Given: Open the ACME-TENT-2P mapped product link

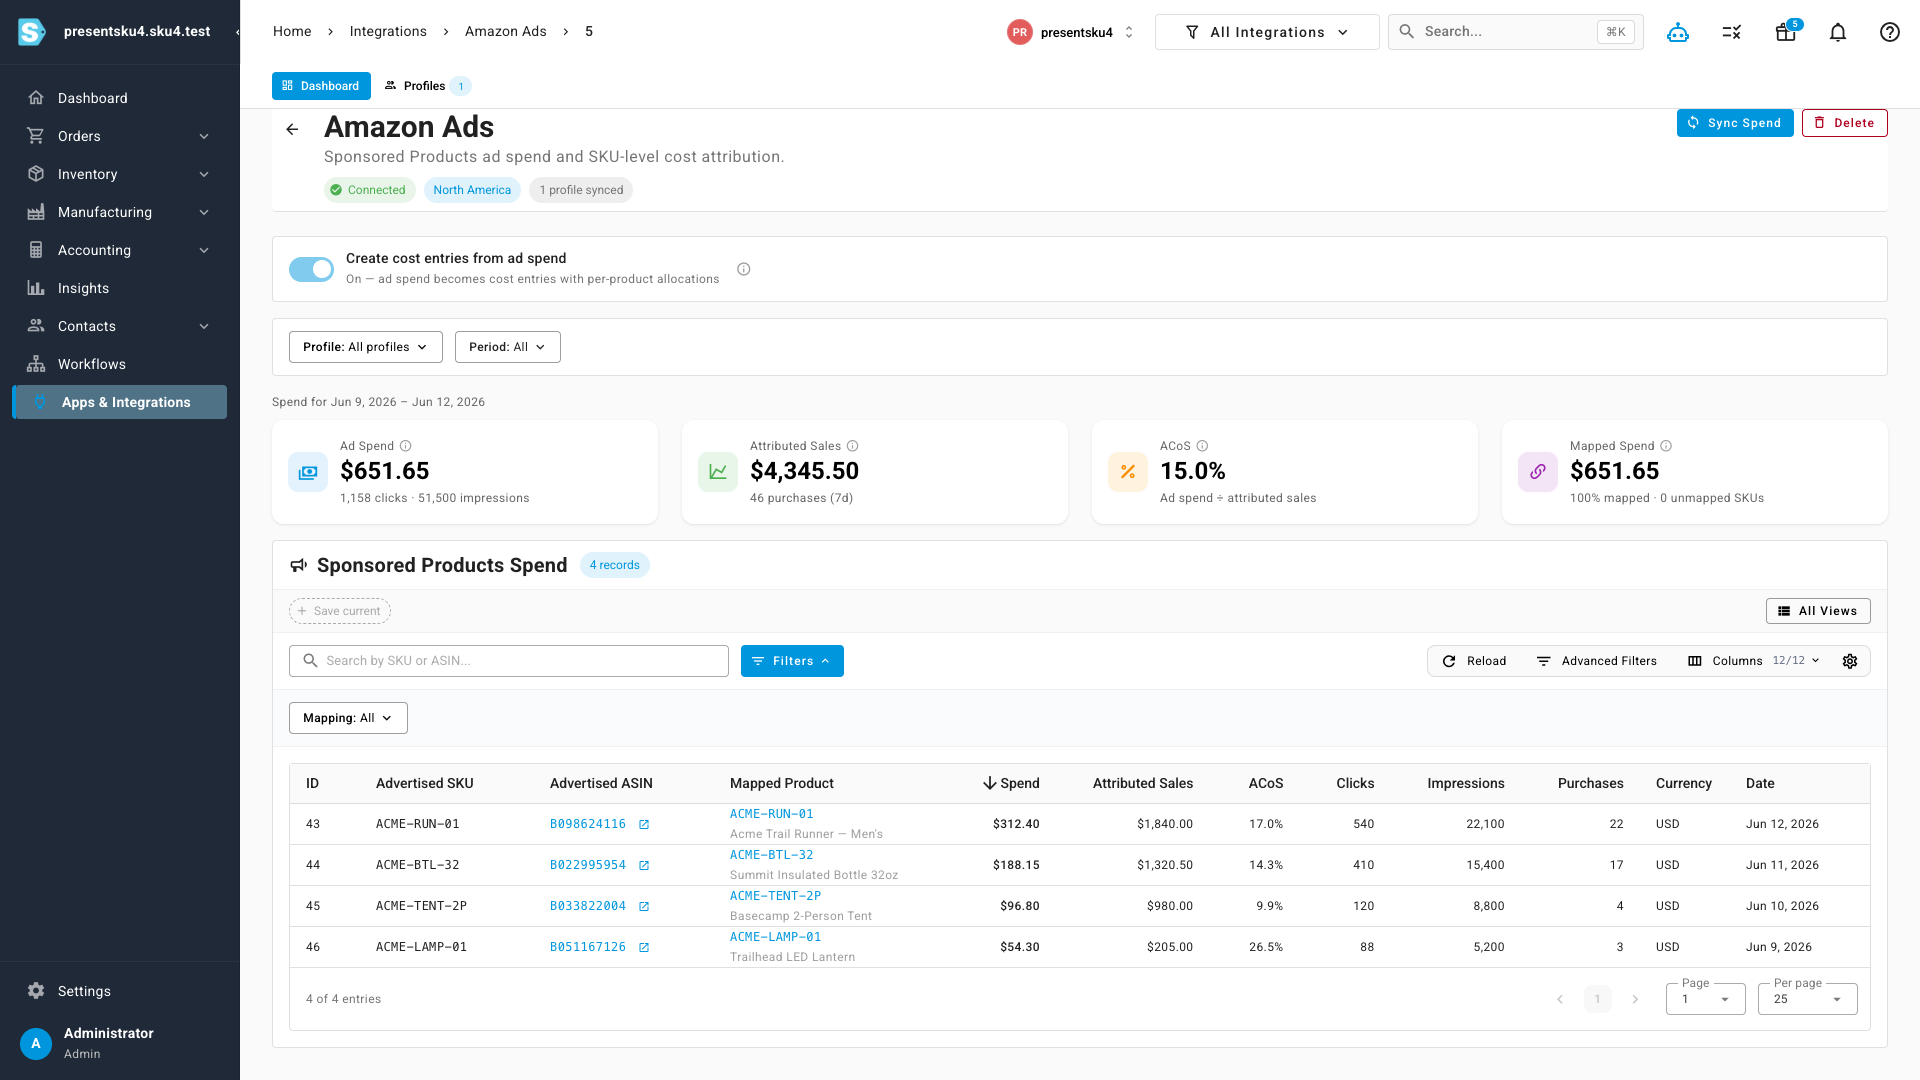Looking at the screenshot, I should (x=775, y=896).
